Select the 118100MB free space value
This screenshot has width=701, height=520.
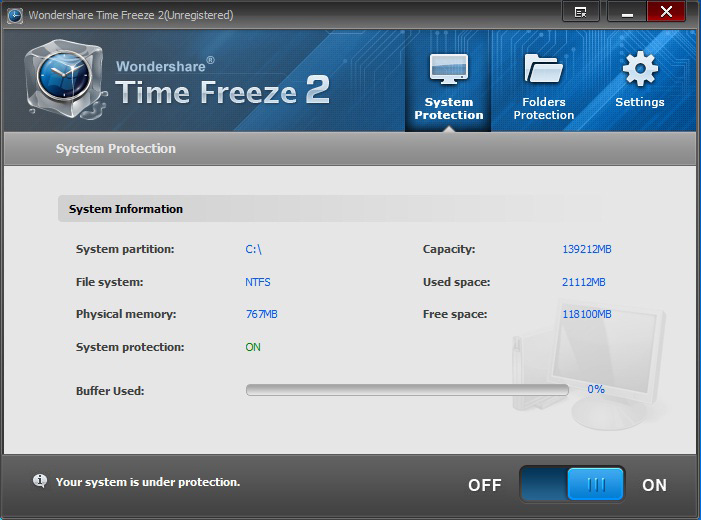coord(587,314)
